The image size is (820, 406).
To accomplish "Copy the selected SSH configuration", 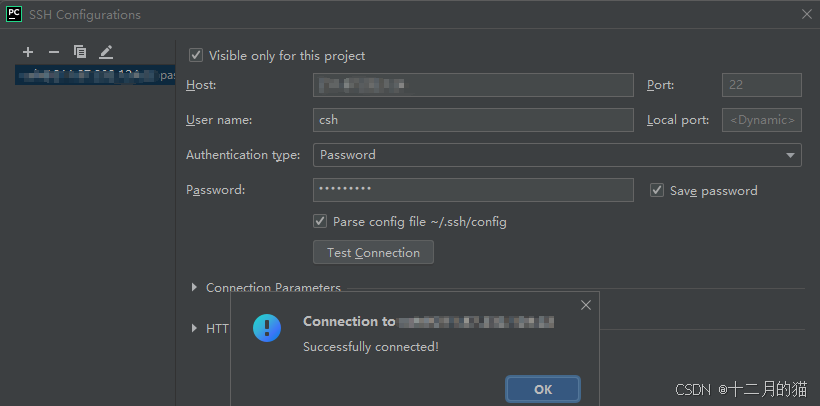I will pos(79,51).
